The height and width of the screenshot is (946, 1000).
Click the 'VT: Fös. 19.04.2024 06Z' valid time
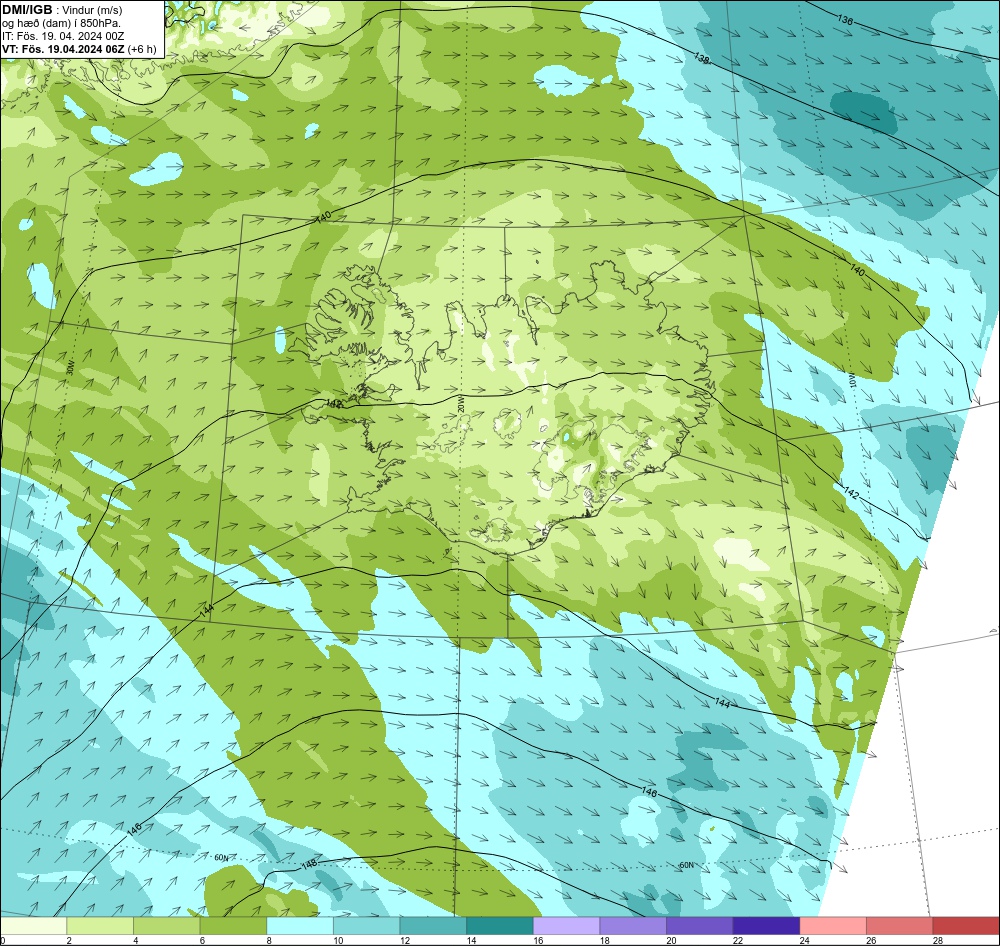click(x=63, y=49)
